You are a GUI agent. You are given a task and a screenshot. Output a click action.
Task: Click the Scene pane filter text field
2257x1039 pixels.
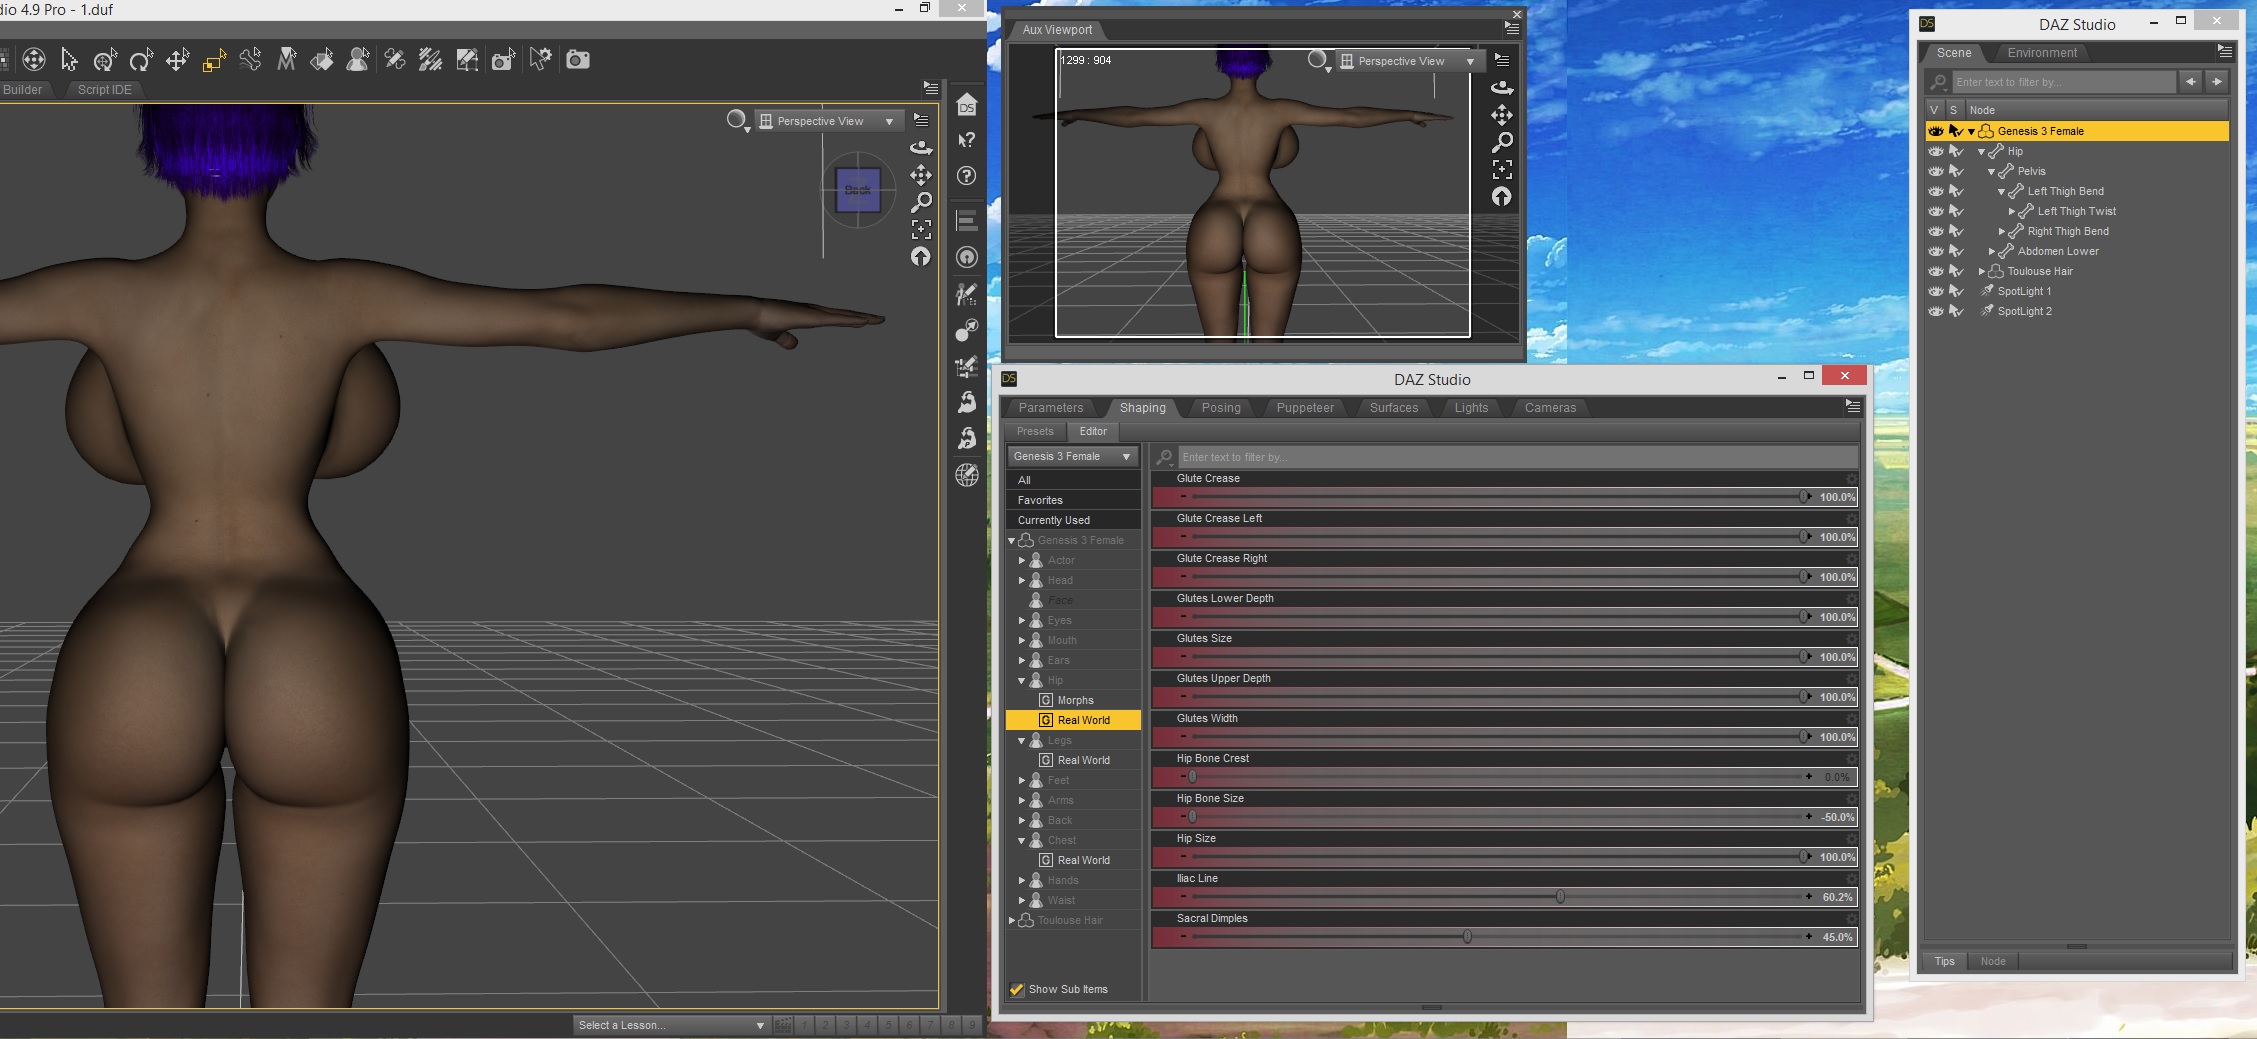click(x=2063, y=82)
